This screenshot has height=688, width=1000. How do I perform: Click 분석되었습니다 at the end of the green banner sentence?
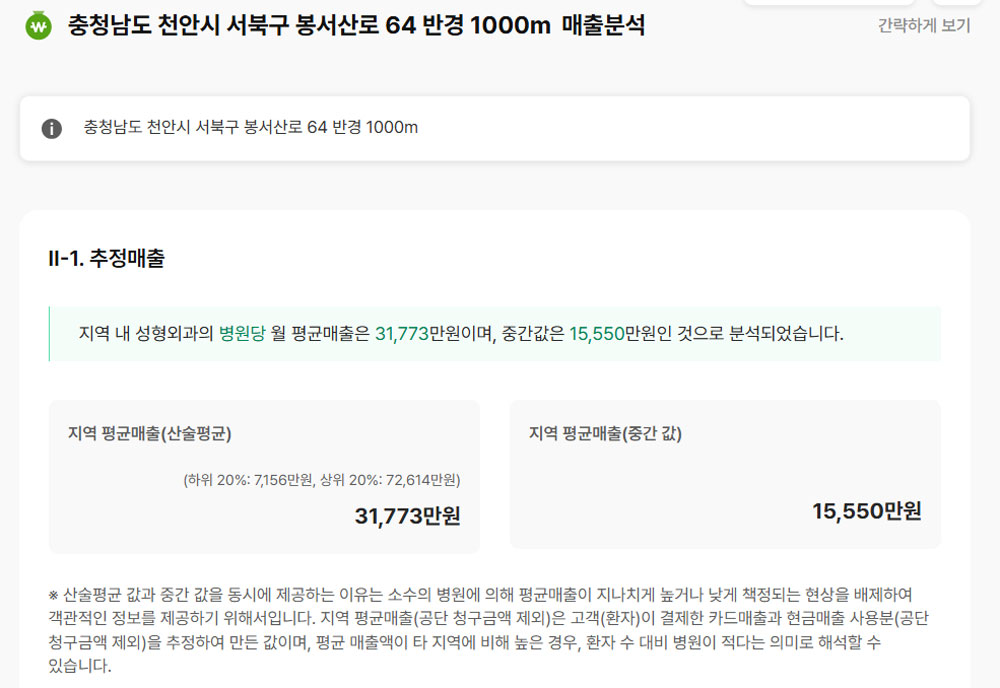pos(786,333)
